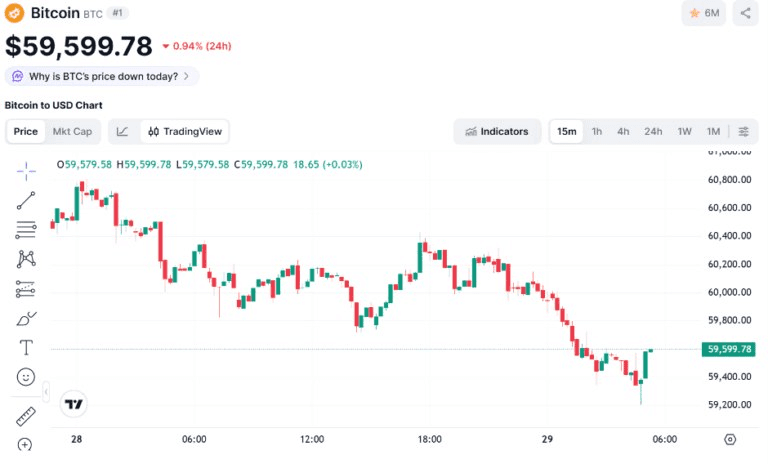
Task: Select the crosshair cursor tool
Action: click(x=26, y=171)
